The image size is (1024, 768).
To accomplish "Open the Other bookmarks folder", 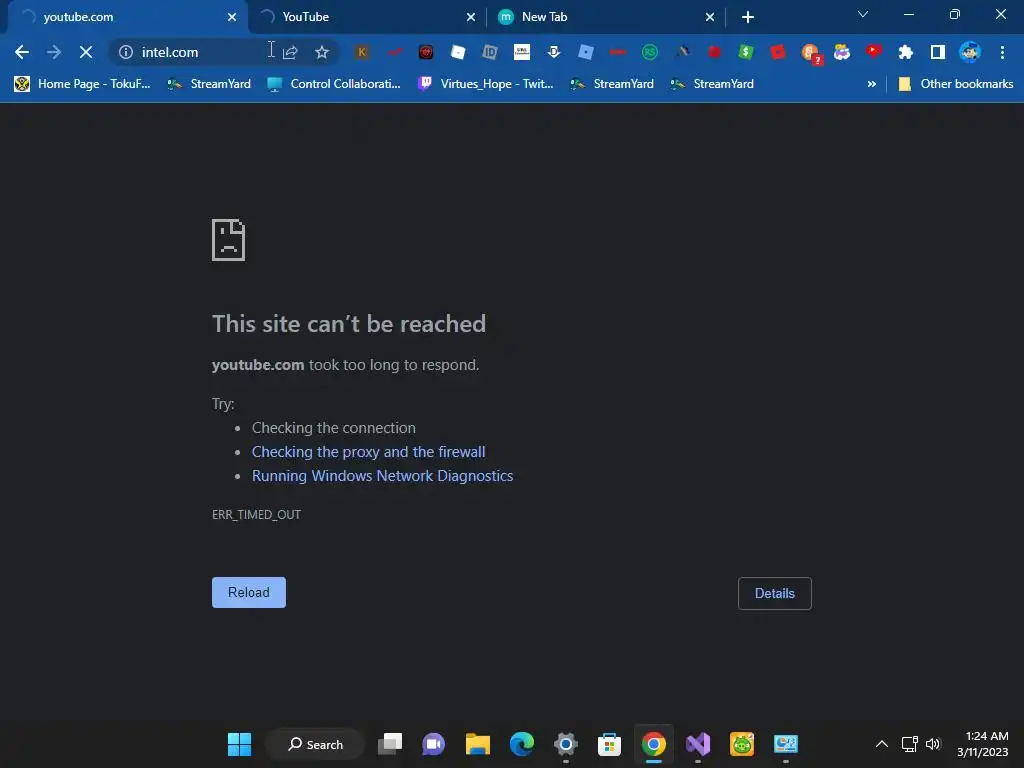I will pos(956,84).
